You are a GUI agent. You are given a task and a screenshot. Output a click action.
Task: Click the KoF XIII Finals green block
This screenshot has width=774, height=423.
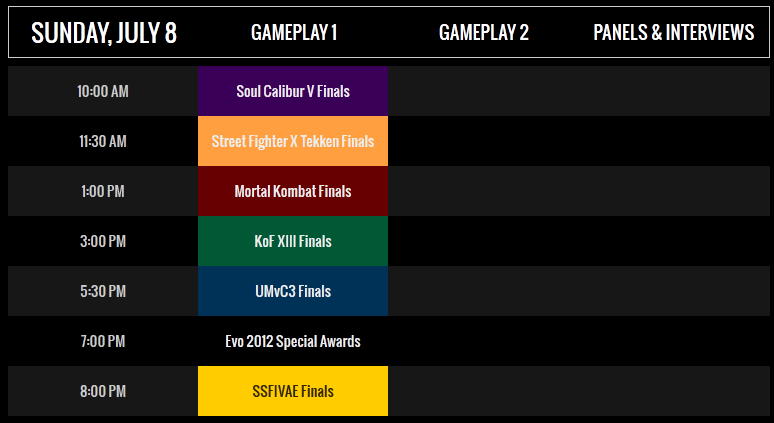[x=293, y=241]
